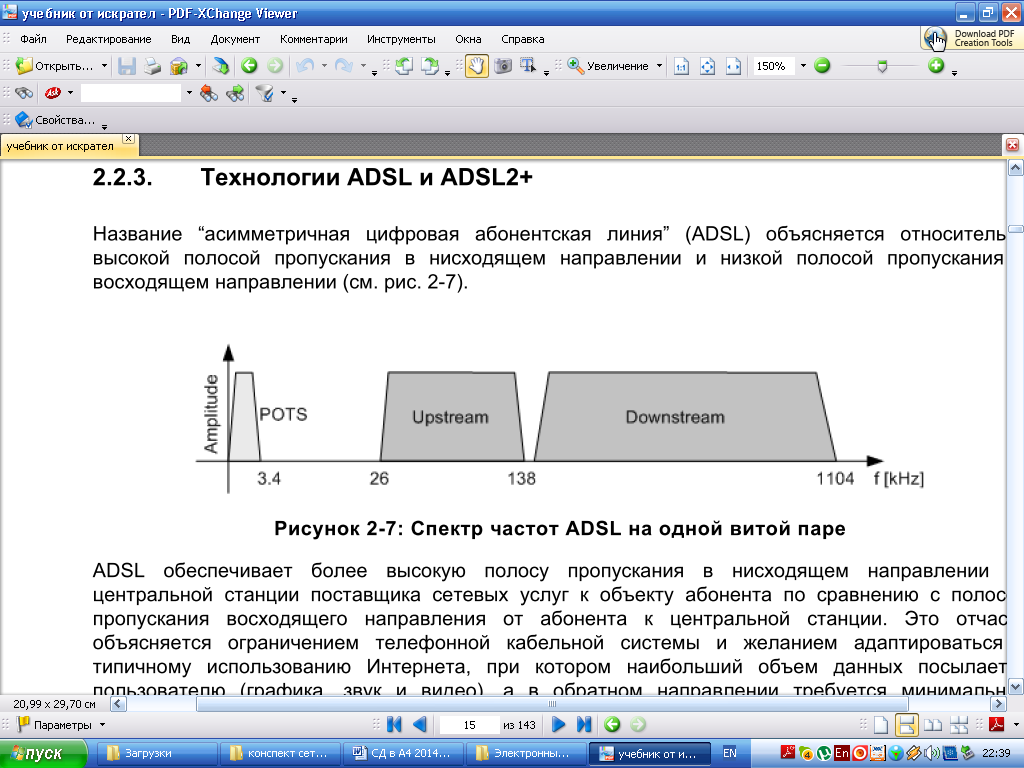Screen dimensions: 1024x768
Task: Click the Find Previous binoculars icon
Action: tap(209, 93)
